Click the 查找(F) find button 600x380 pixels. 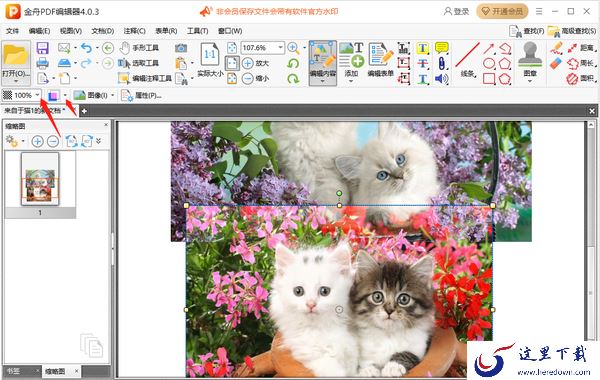click(527, 31)
